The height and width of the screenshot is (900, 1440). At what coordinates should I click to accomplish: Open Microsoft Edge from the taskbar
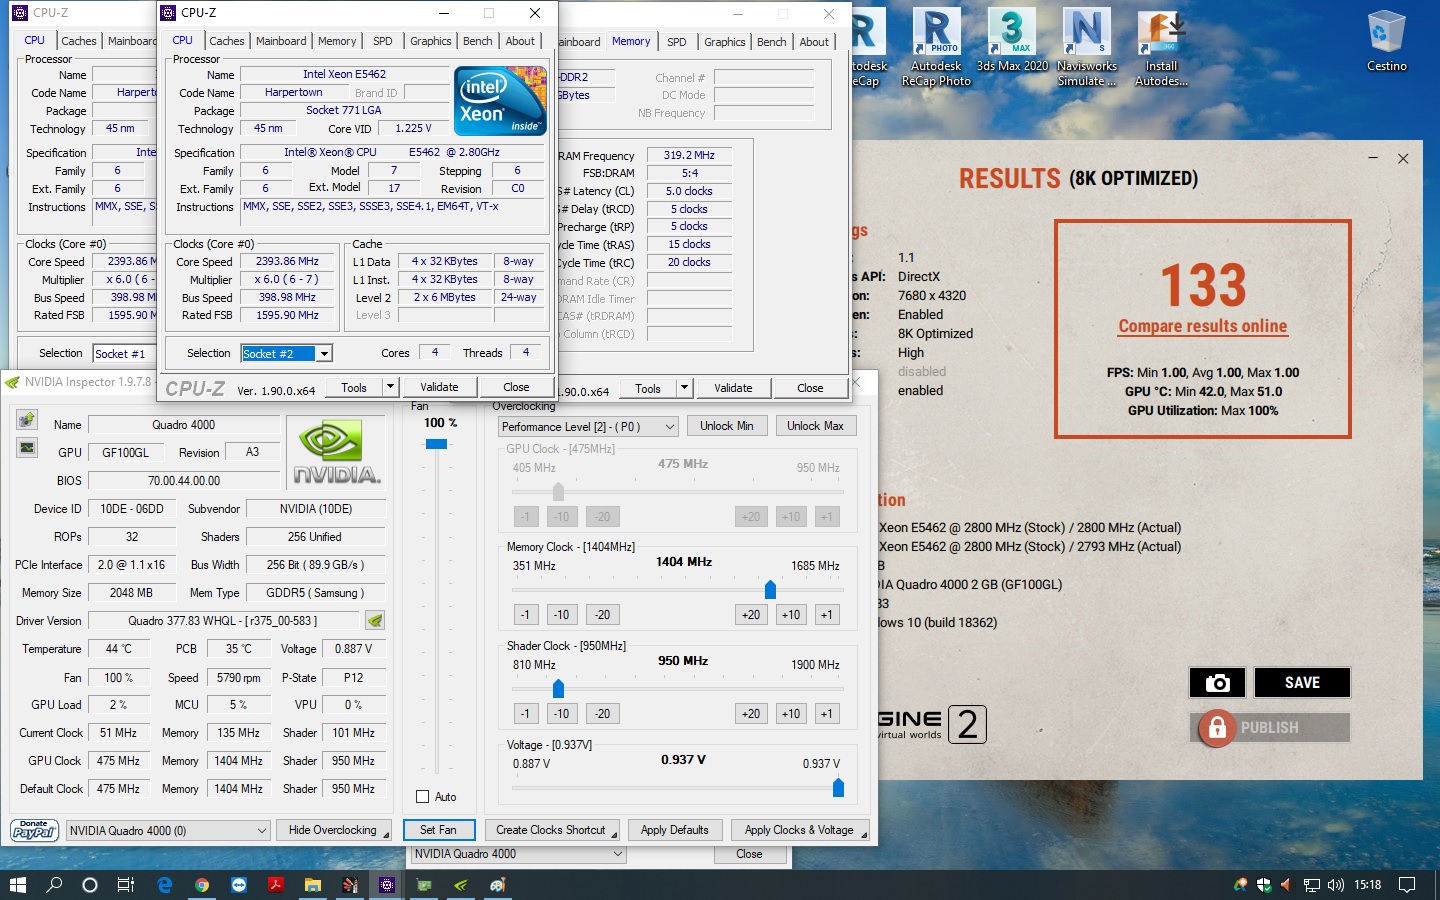(x=165, y=884)
